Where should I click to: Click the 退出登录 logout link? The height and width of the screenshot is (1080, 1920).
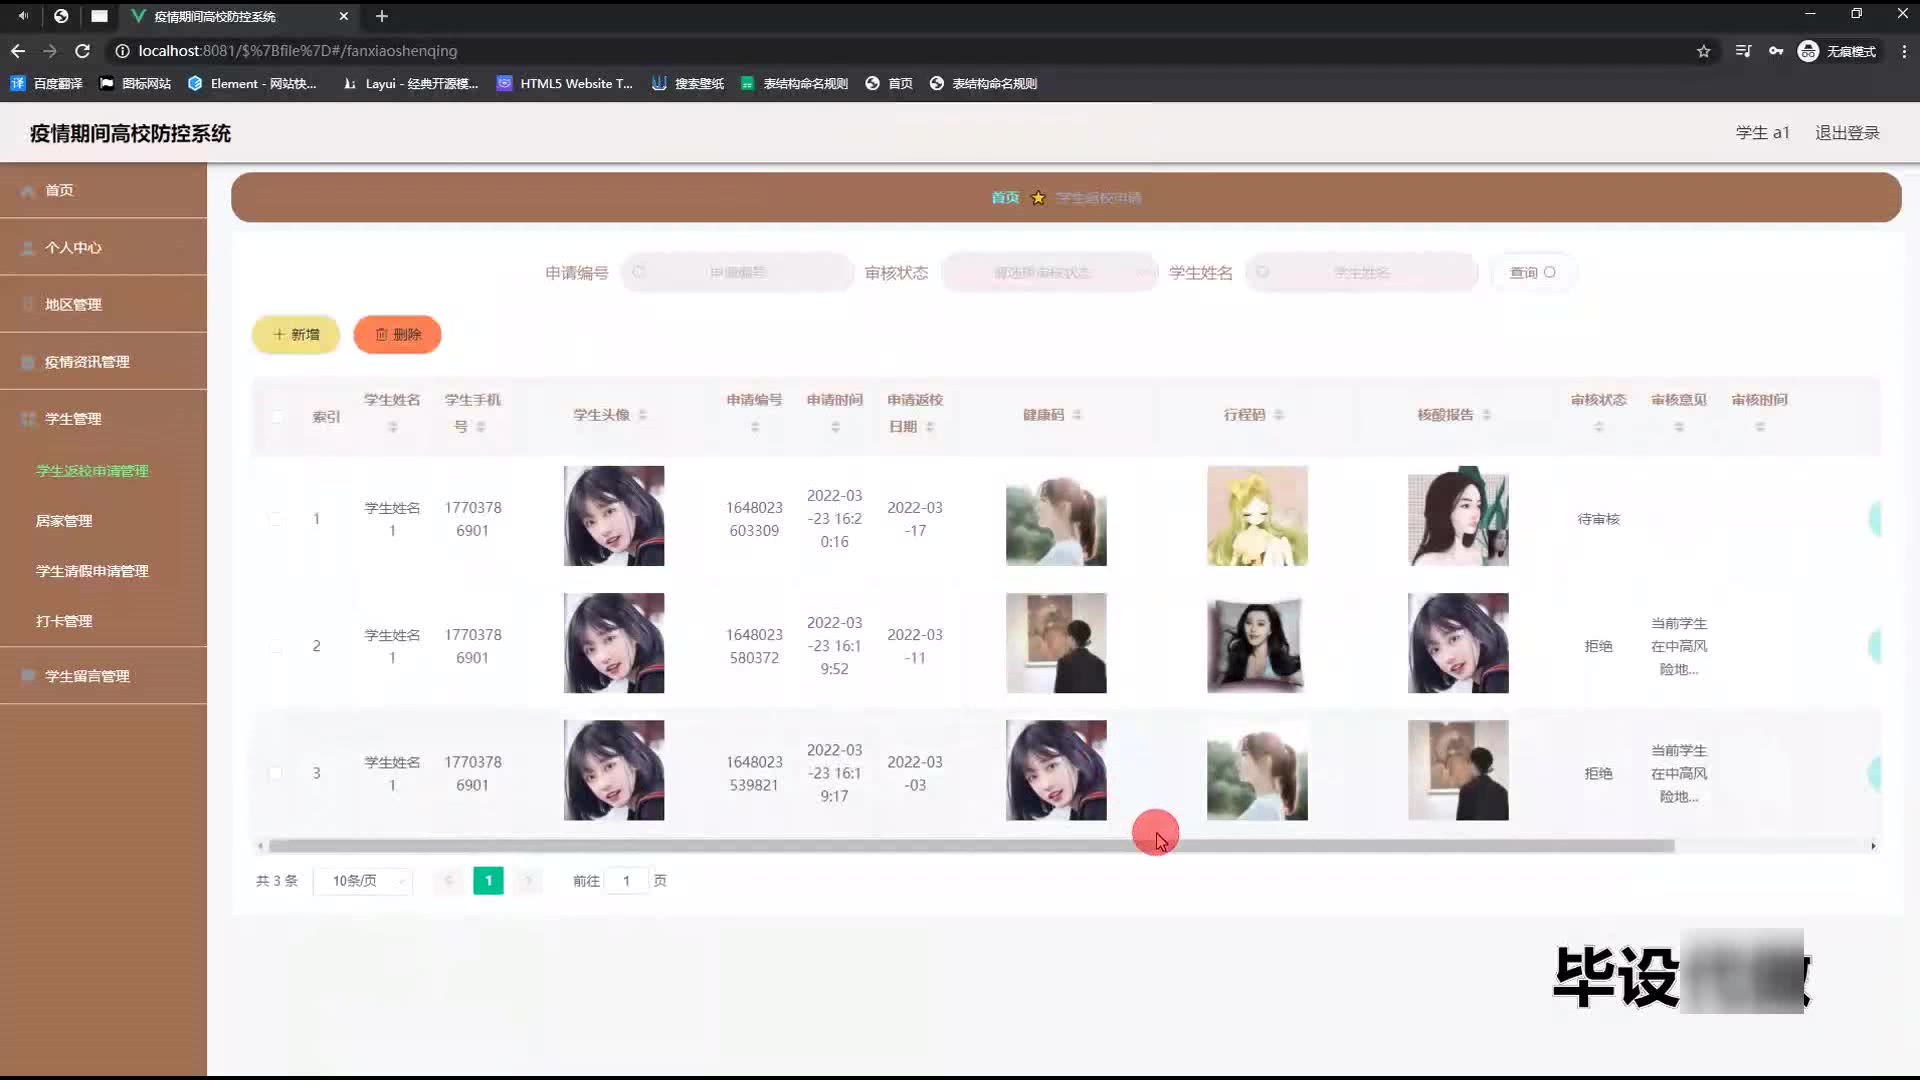coord(1847,133)
